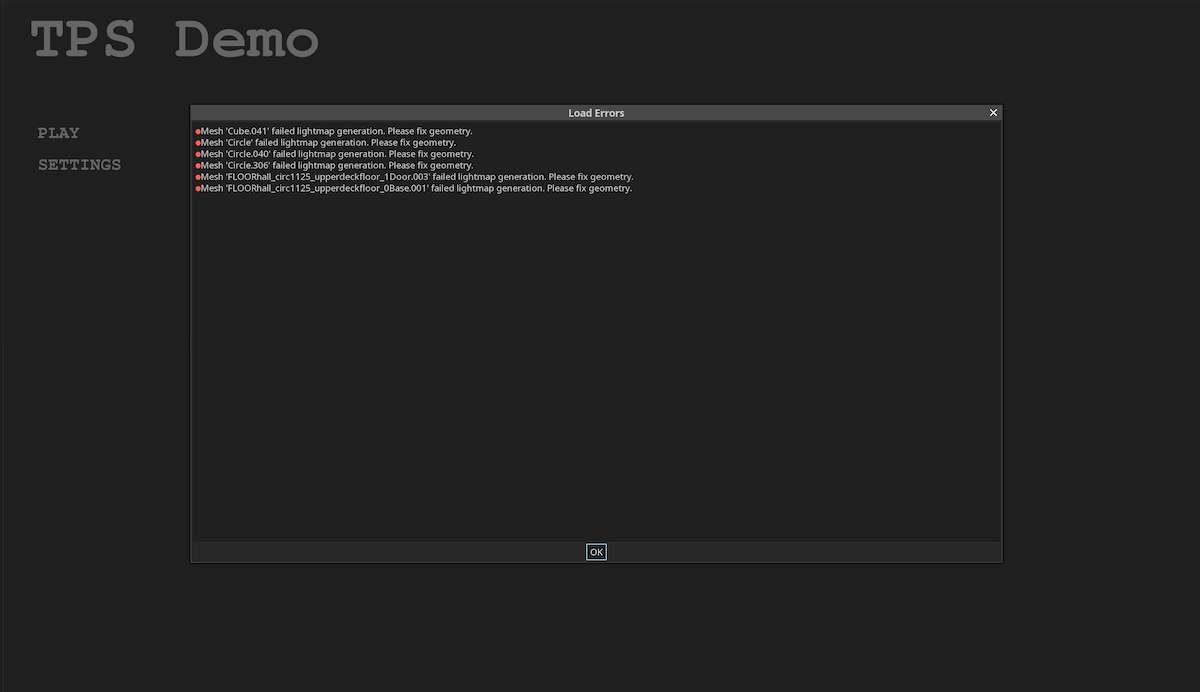The width and height of the screenshot is (1200, 692).
Task: Click the Load Errors title bar
Action: point(596,113)
